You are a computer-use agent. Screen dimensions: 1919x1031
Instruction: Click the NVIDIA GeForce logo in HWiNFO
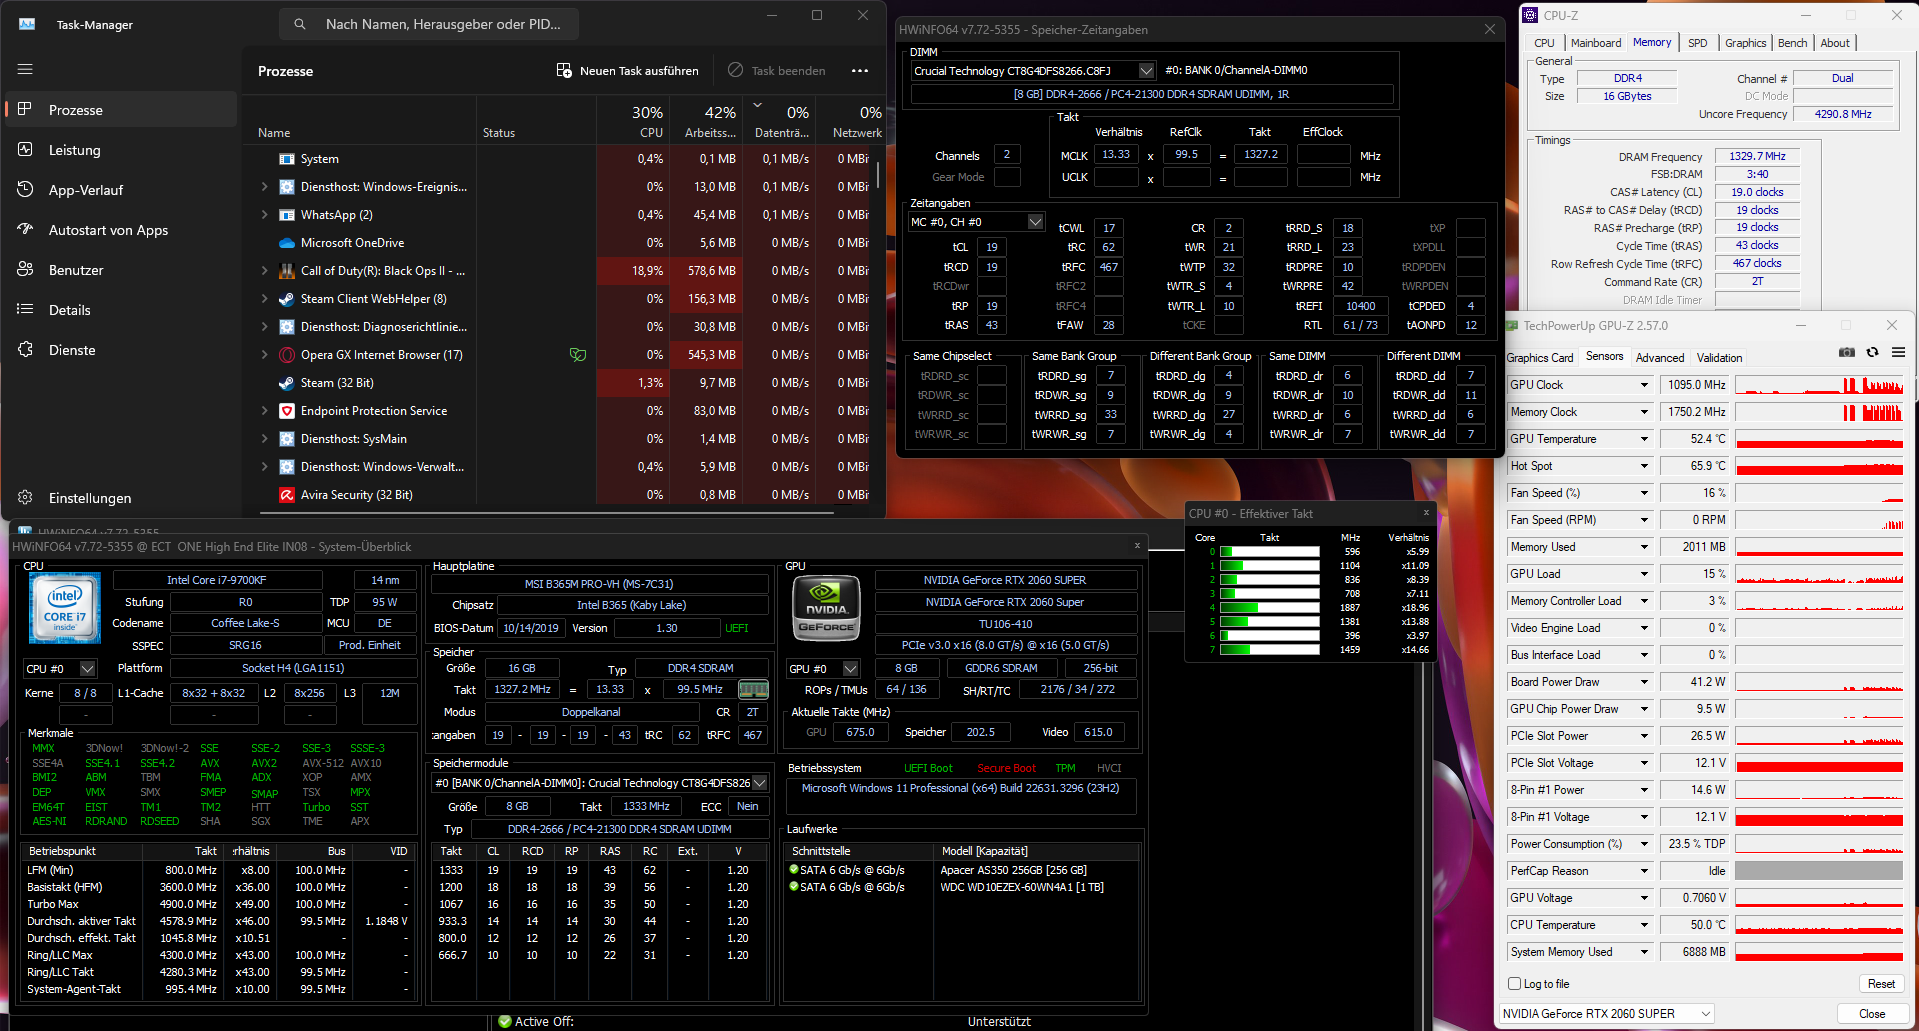(x=827, y=608)
